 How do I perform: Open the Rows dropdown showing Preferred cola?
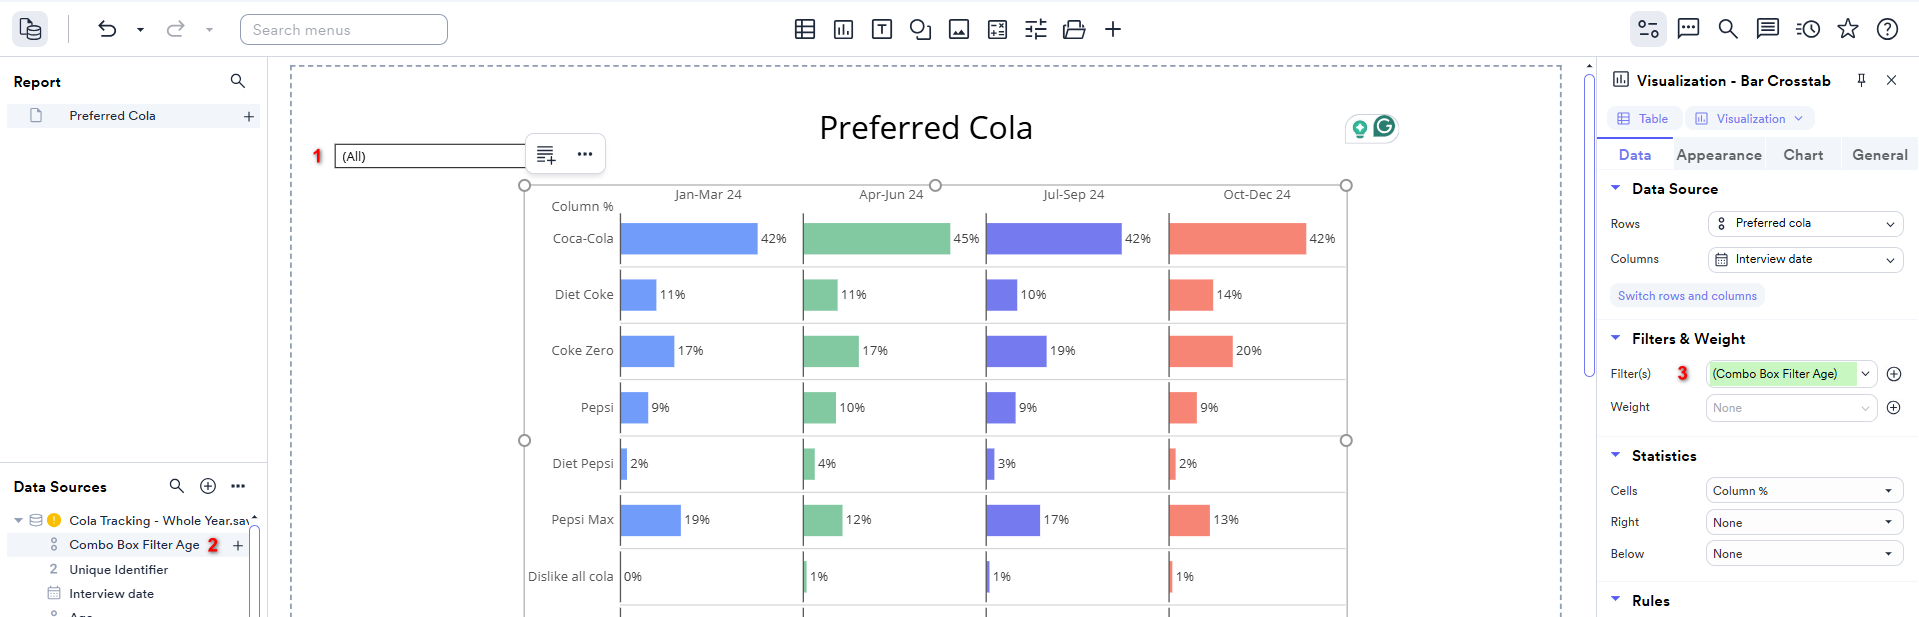tap(1805, 224)
